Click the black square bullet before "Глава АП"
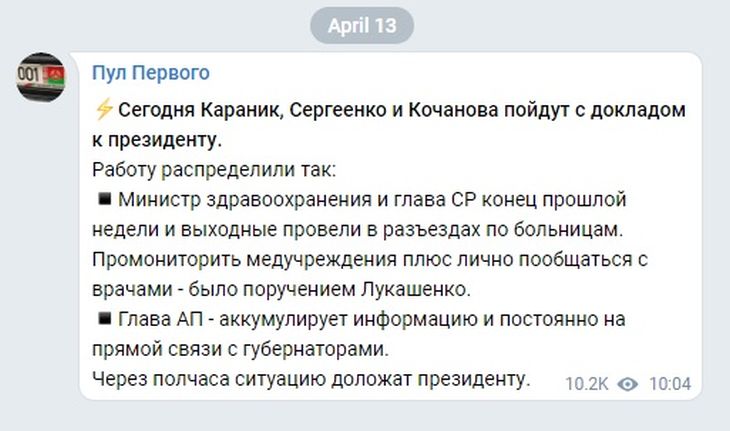730x431 pixels. tap(103, 320)
